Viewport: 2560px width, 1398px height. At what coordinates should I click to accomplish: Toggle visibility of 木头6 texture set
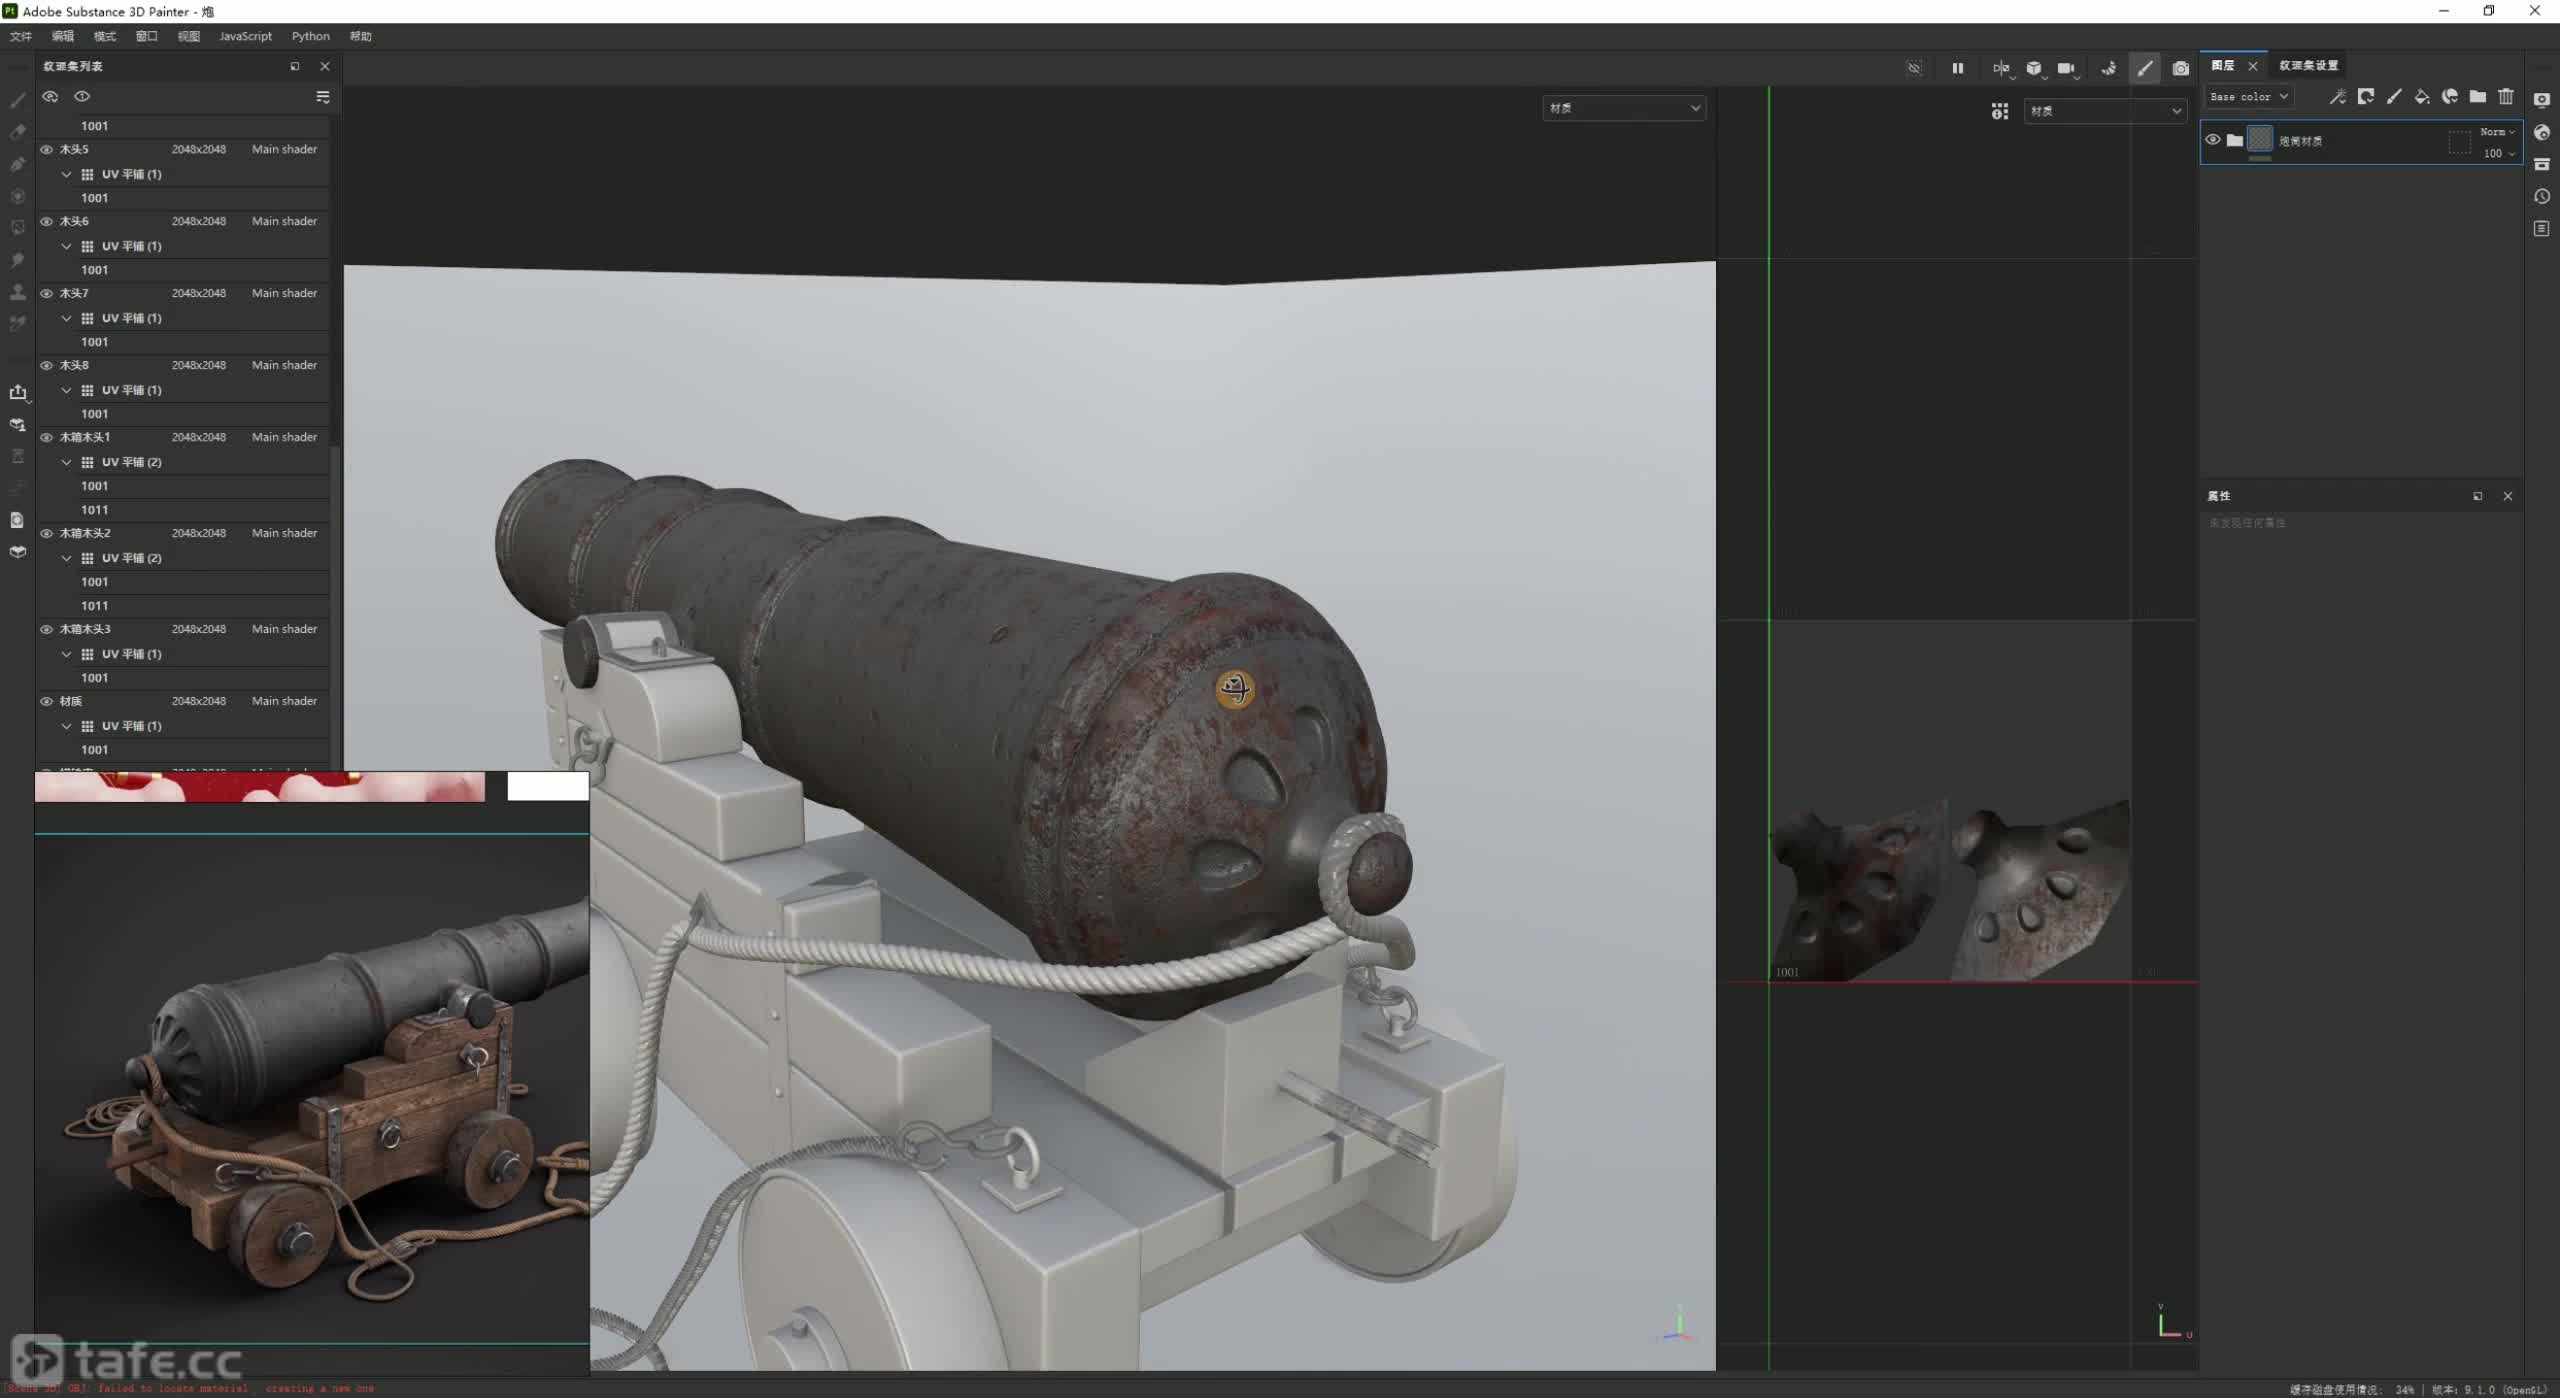coord(46,221)
